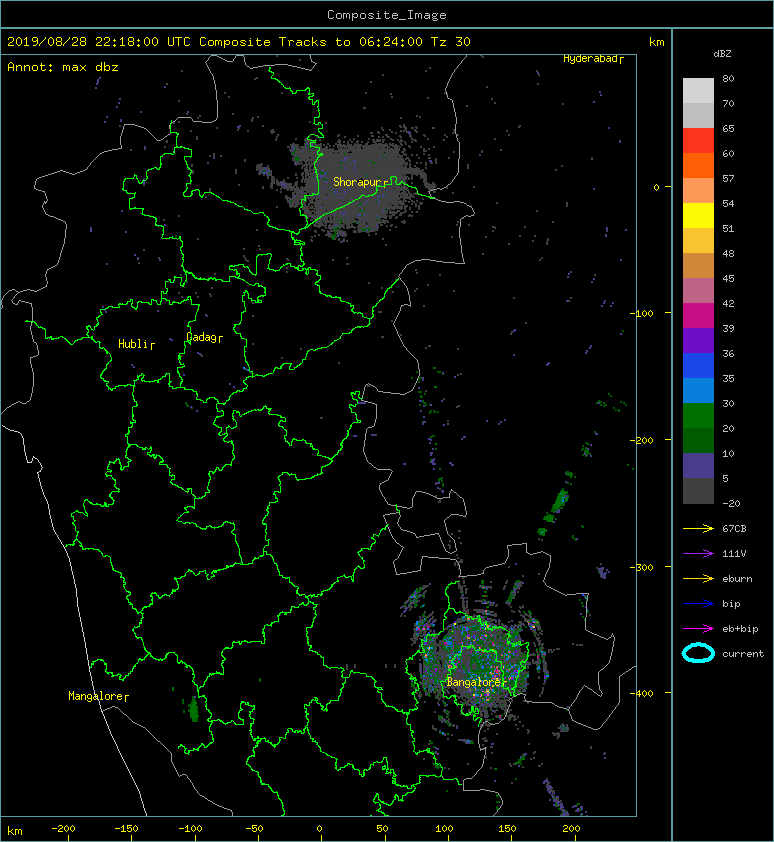
Task: Click the 150 tick label on horizontal axis
Action: [x=508, y=829]
